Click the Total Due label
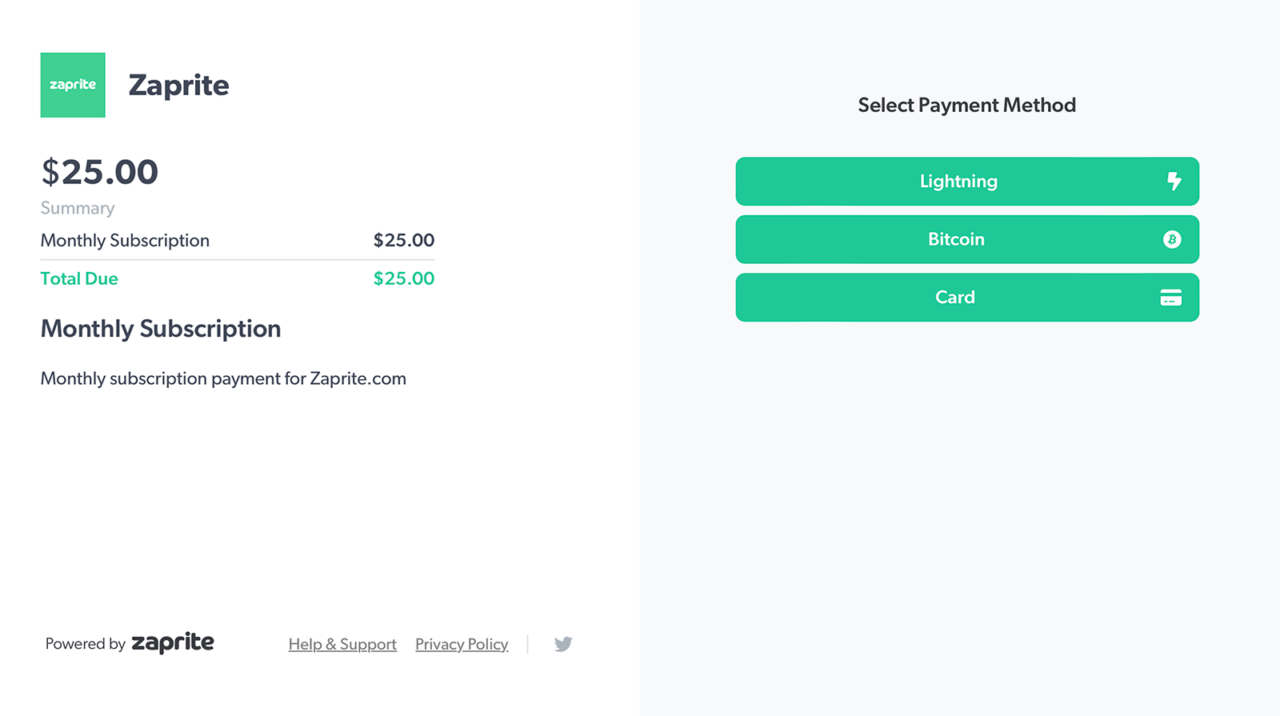 tap(79, 278)
